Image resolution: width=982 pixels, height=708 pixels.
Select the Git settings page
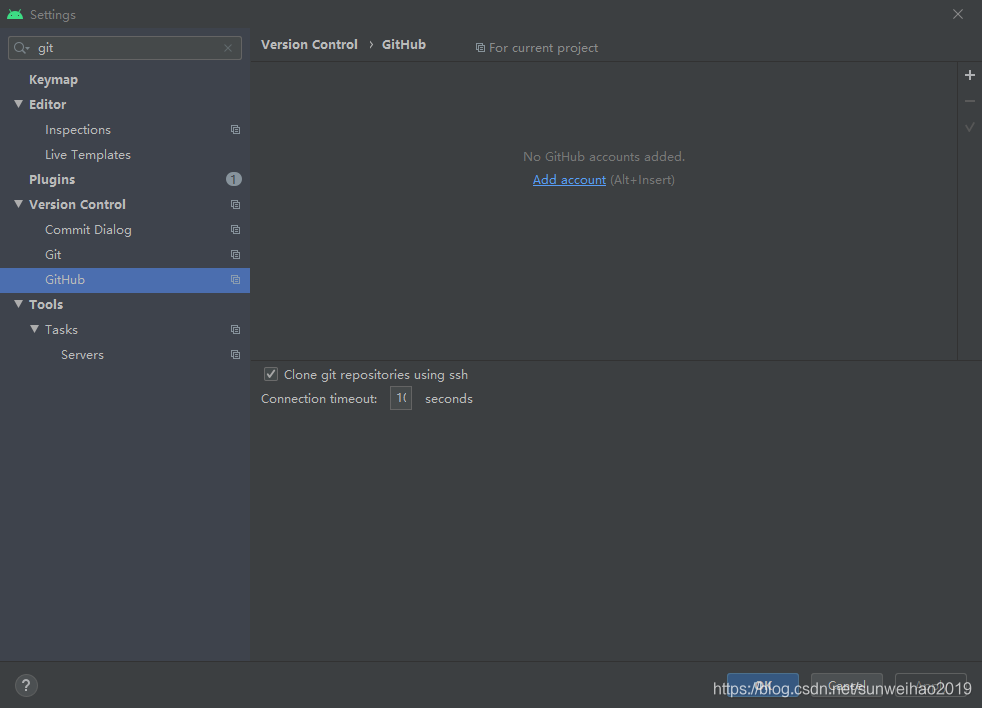click(x=53, y=254)
